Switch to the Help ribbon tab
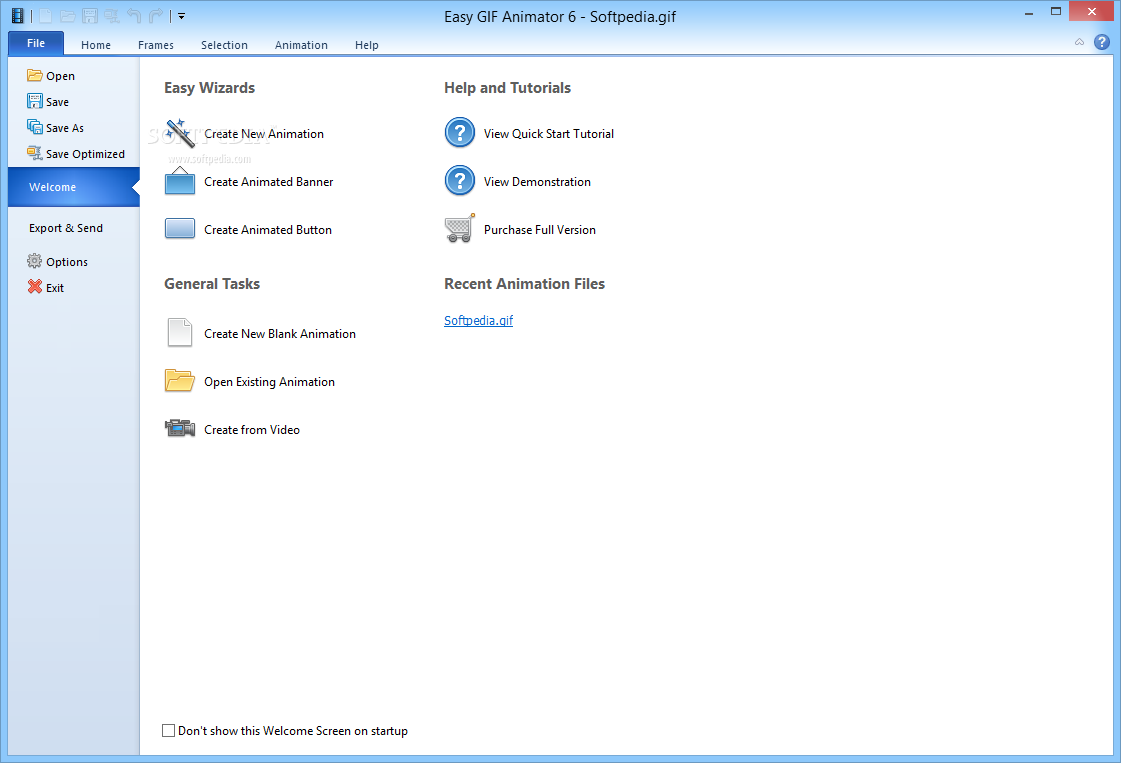1121x763 pixels. (367, 45)
